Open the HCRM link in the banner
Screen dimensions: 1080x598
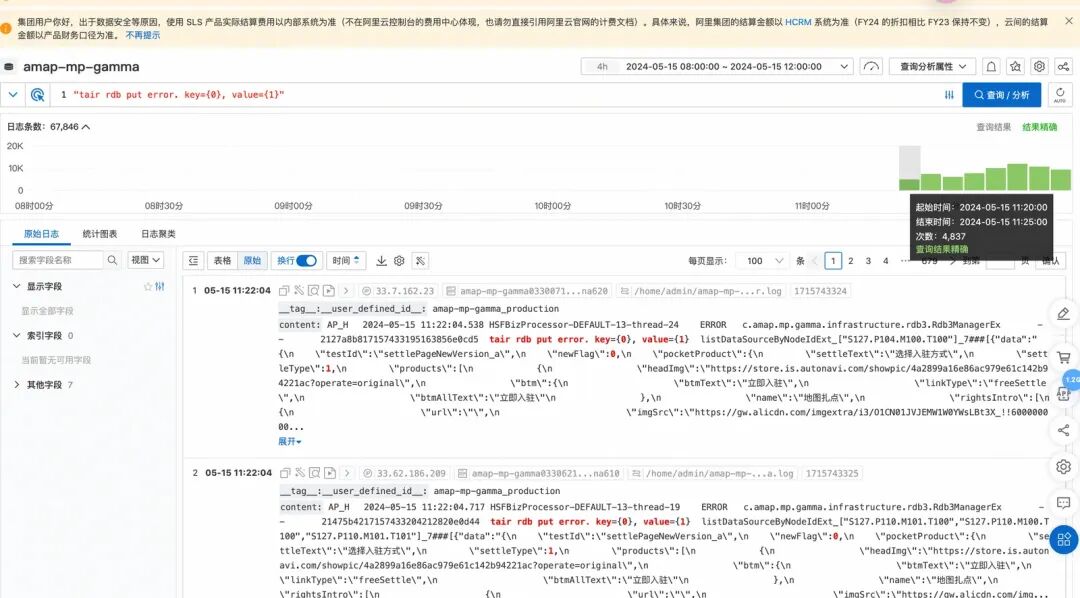point(798,22)
